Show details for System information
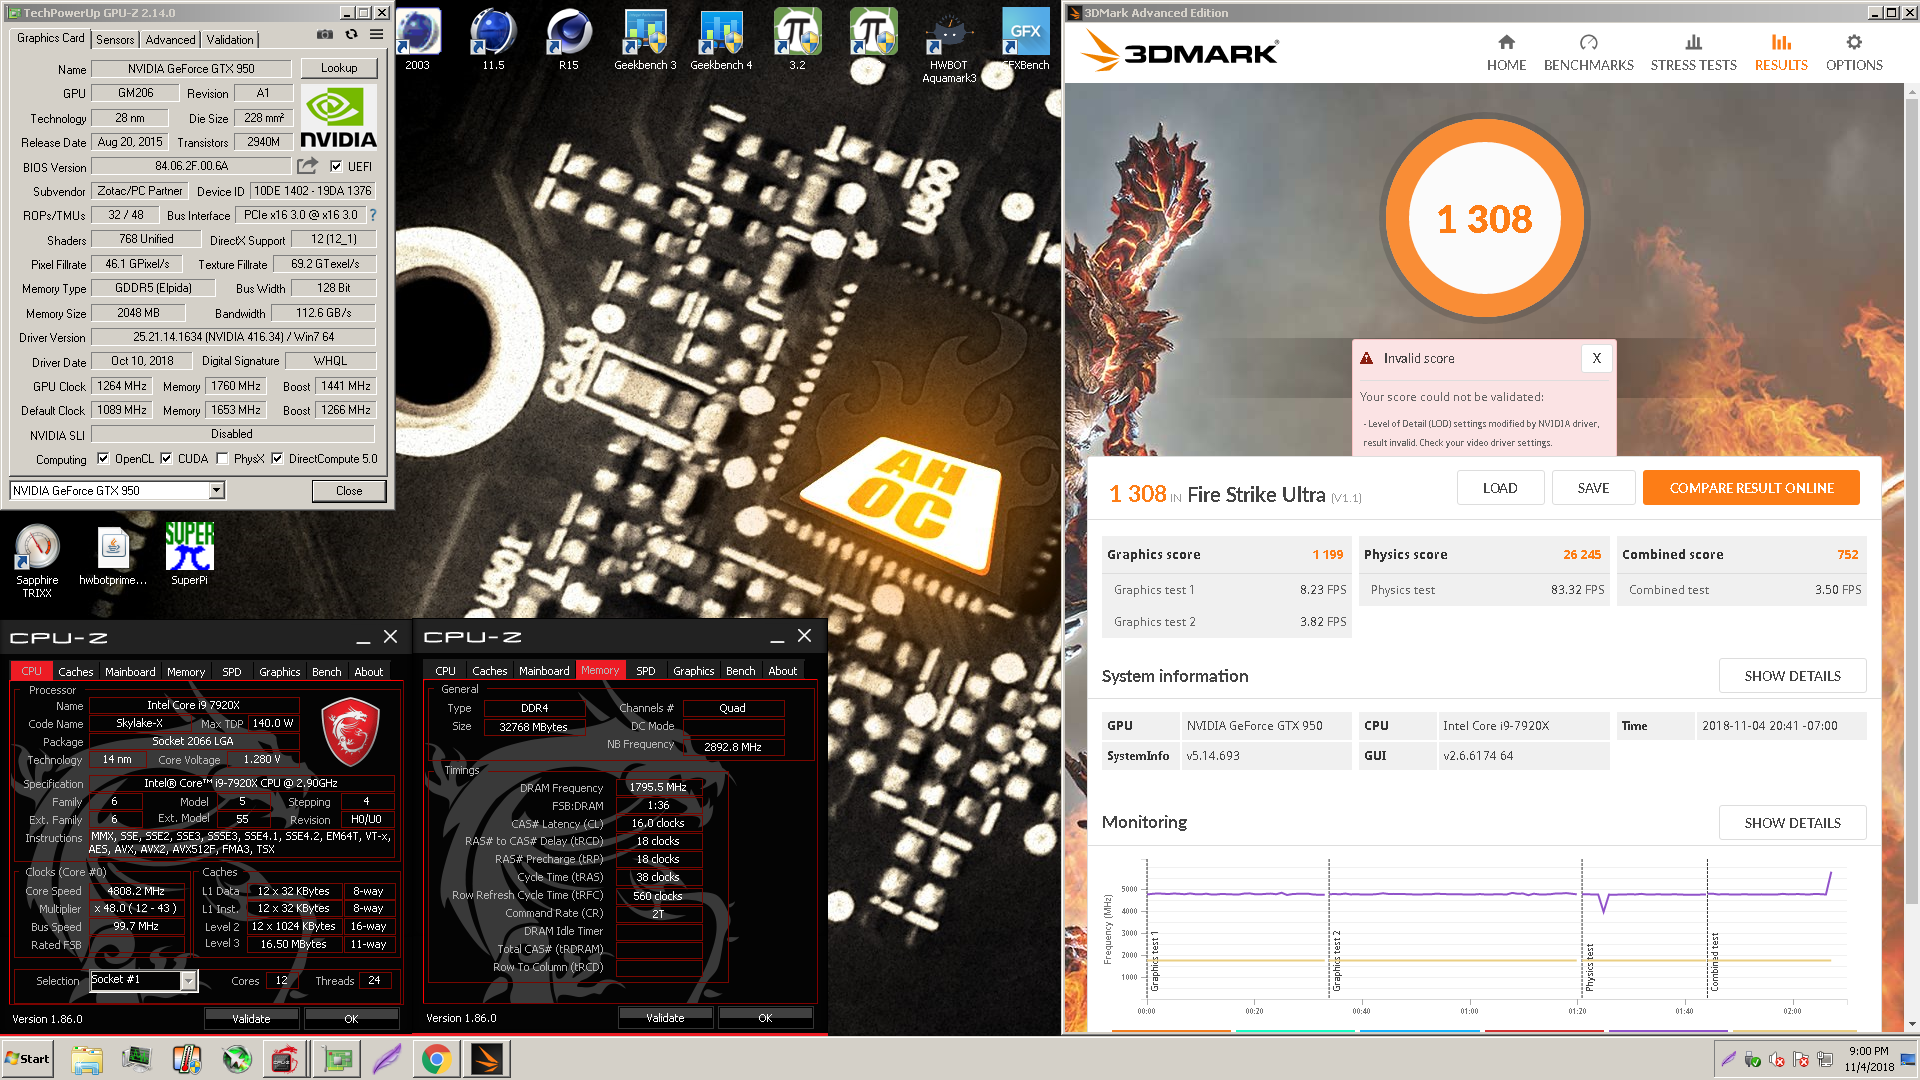This screenshot has width=1920, height=1080. click(1792, 676)
